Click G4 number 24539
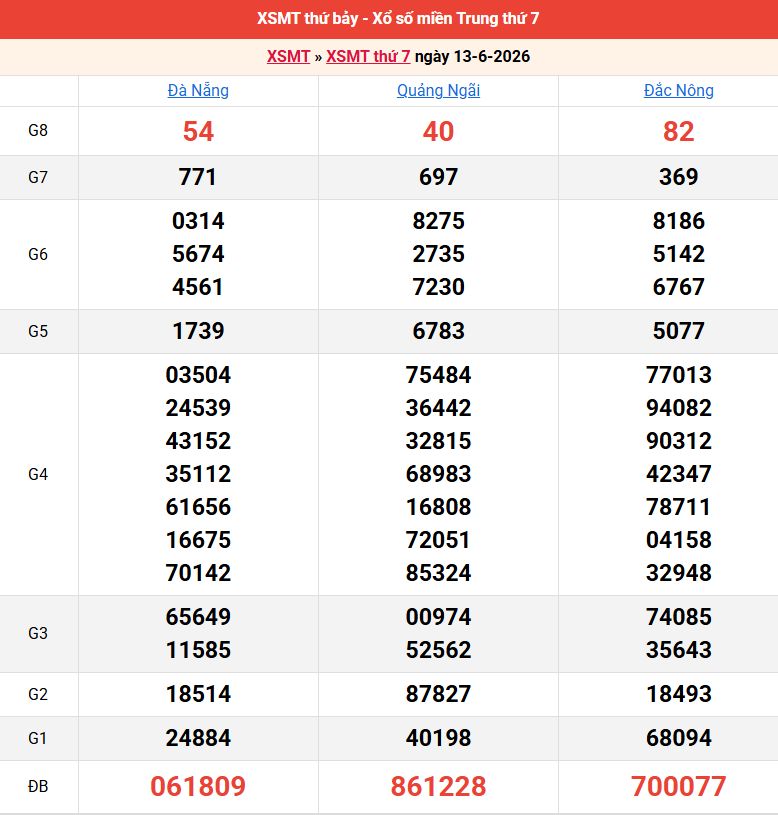 [x=198, y=408]
